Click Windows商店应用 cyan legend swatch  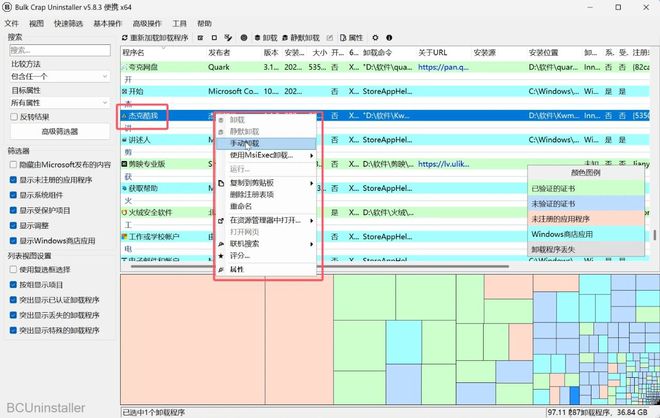pos(585,234)
